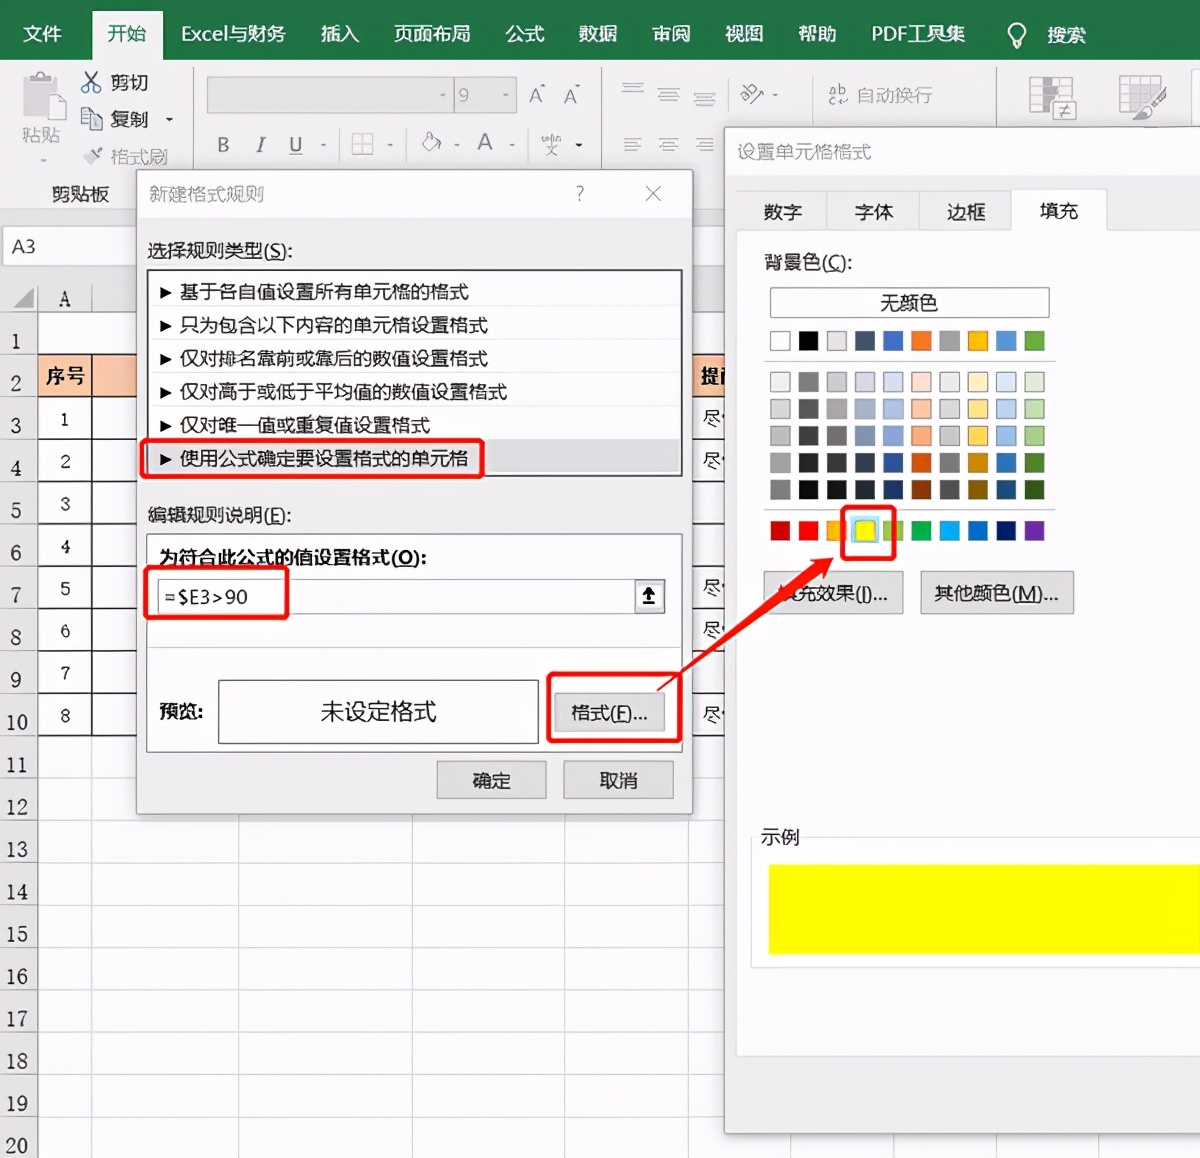Open the font size dropdown
The width and height of the screenshot is (1200, 1158).
[x=506, y=95]
